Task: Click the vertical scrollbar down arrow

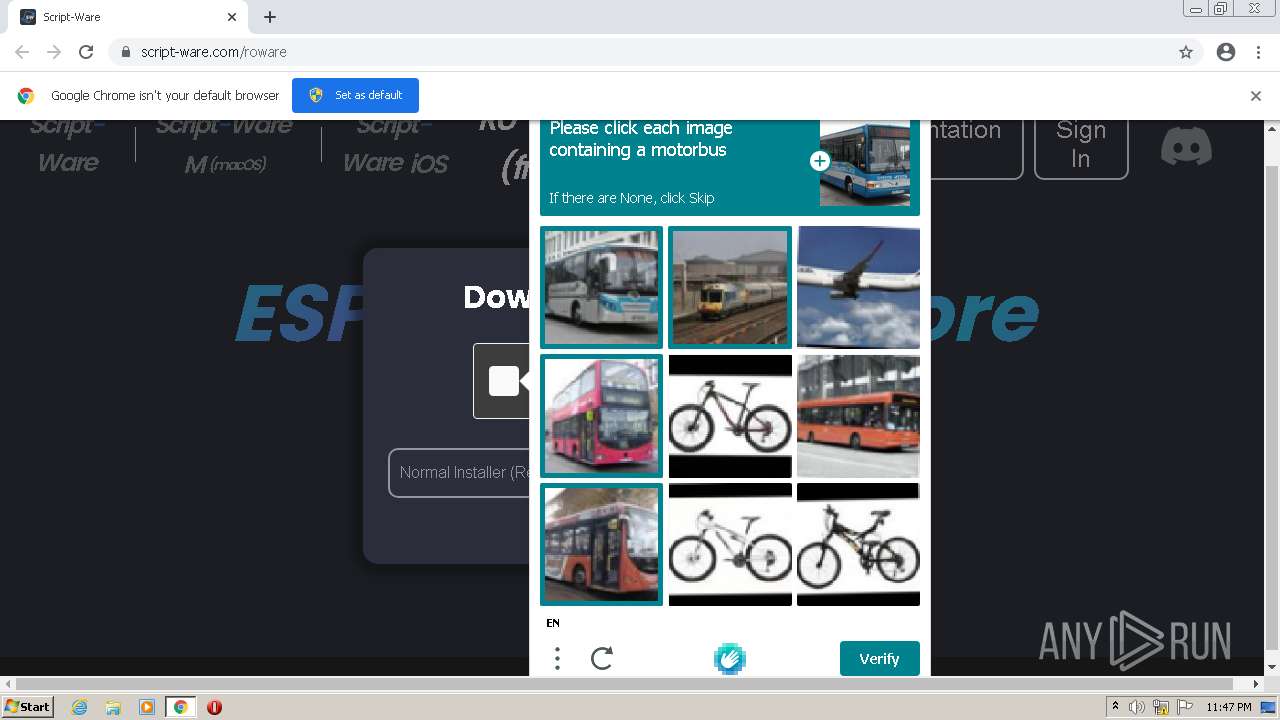Action: click(x=1272, y=667)
